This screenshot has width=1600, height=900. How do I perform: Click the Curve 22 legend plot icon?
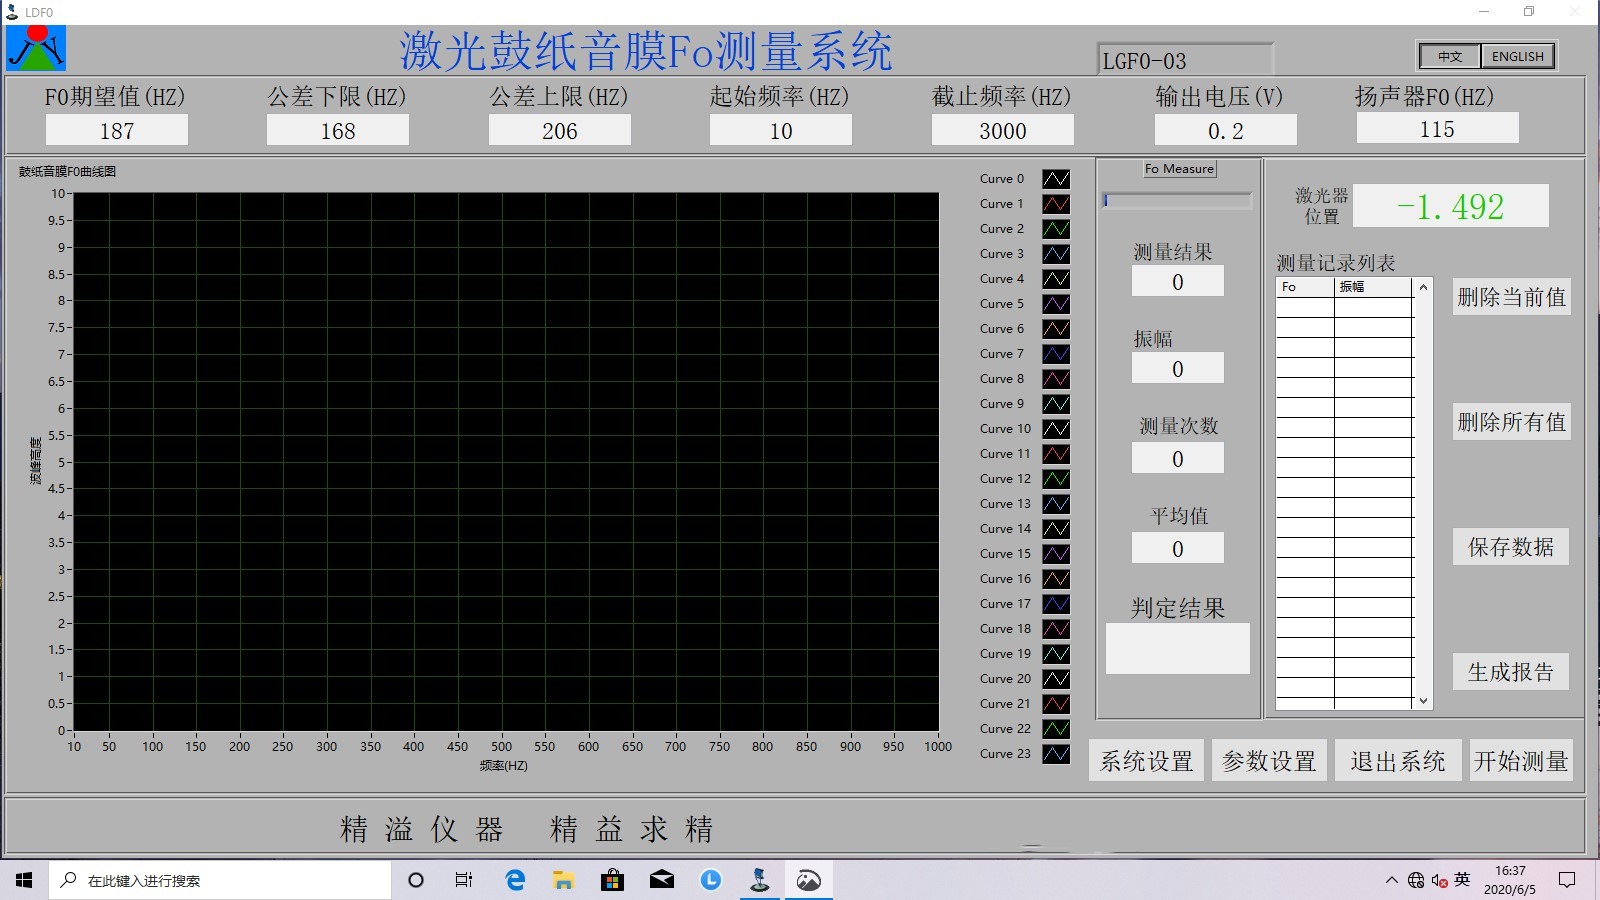pyautogui.click(x=1056, y=729)
